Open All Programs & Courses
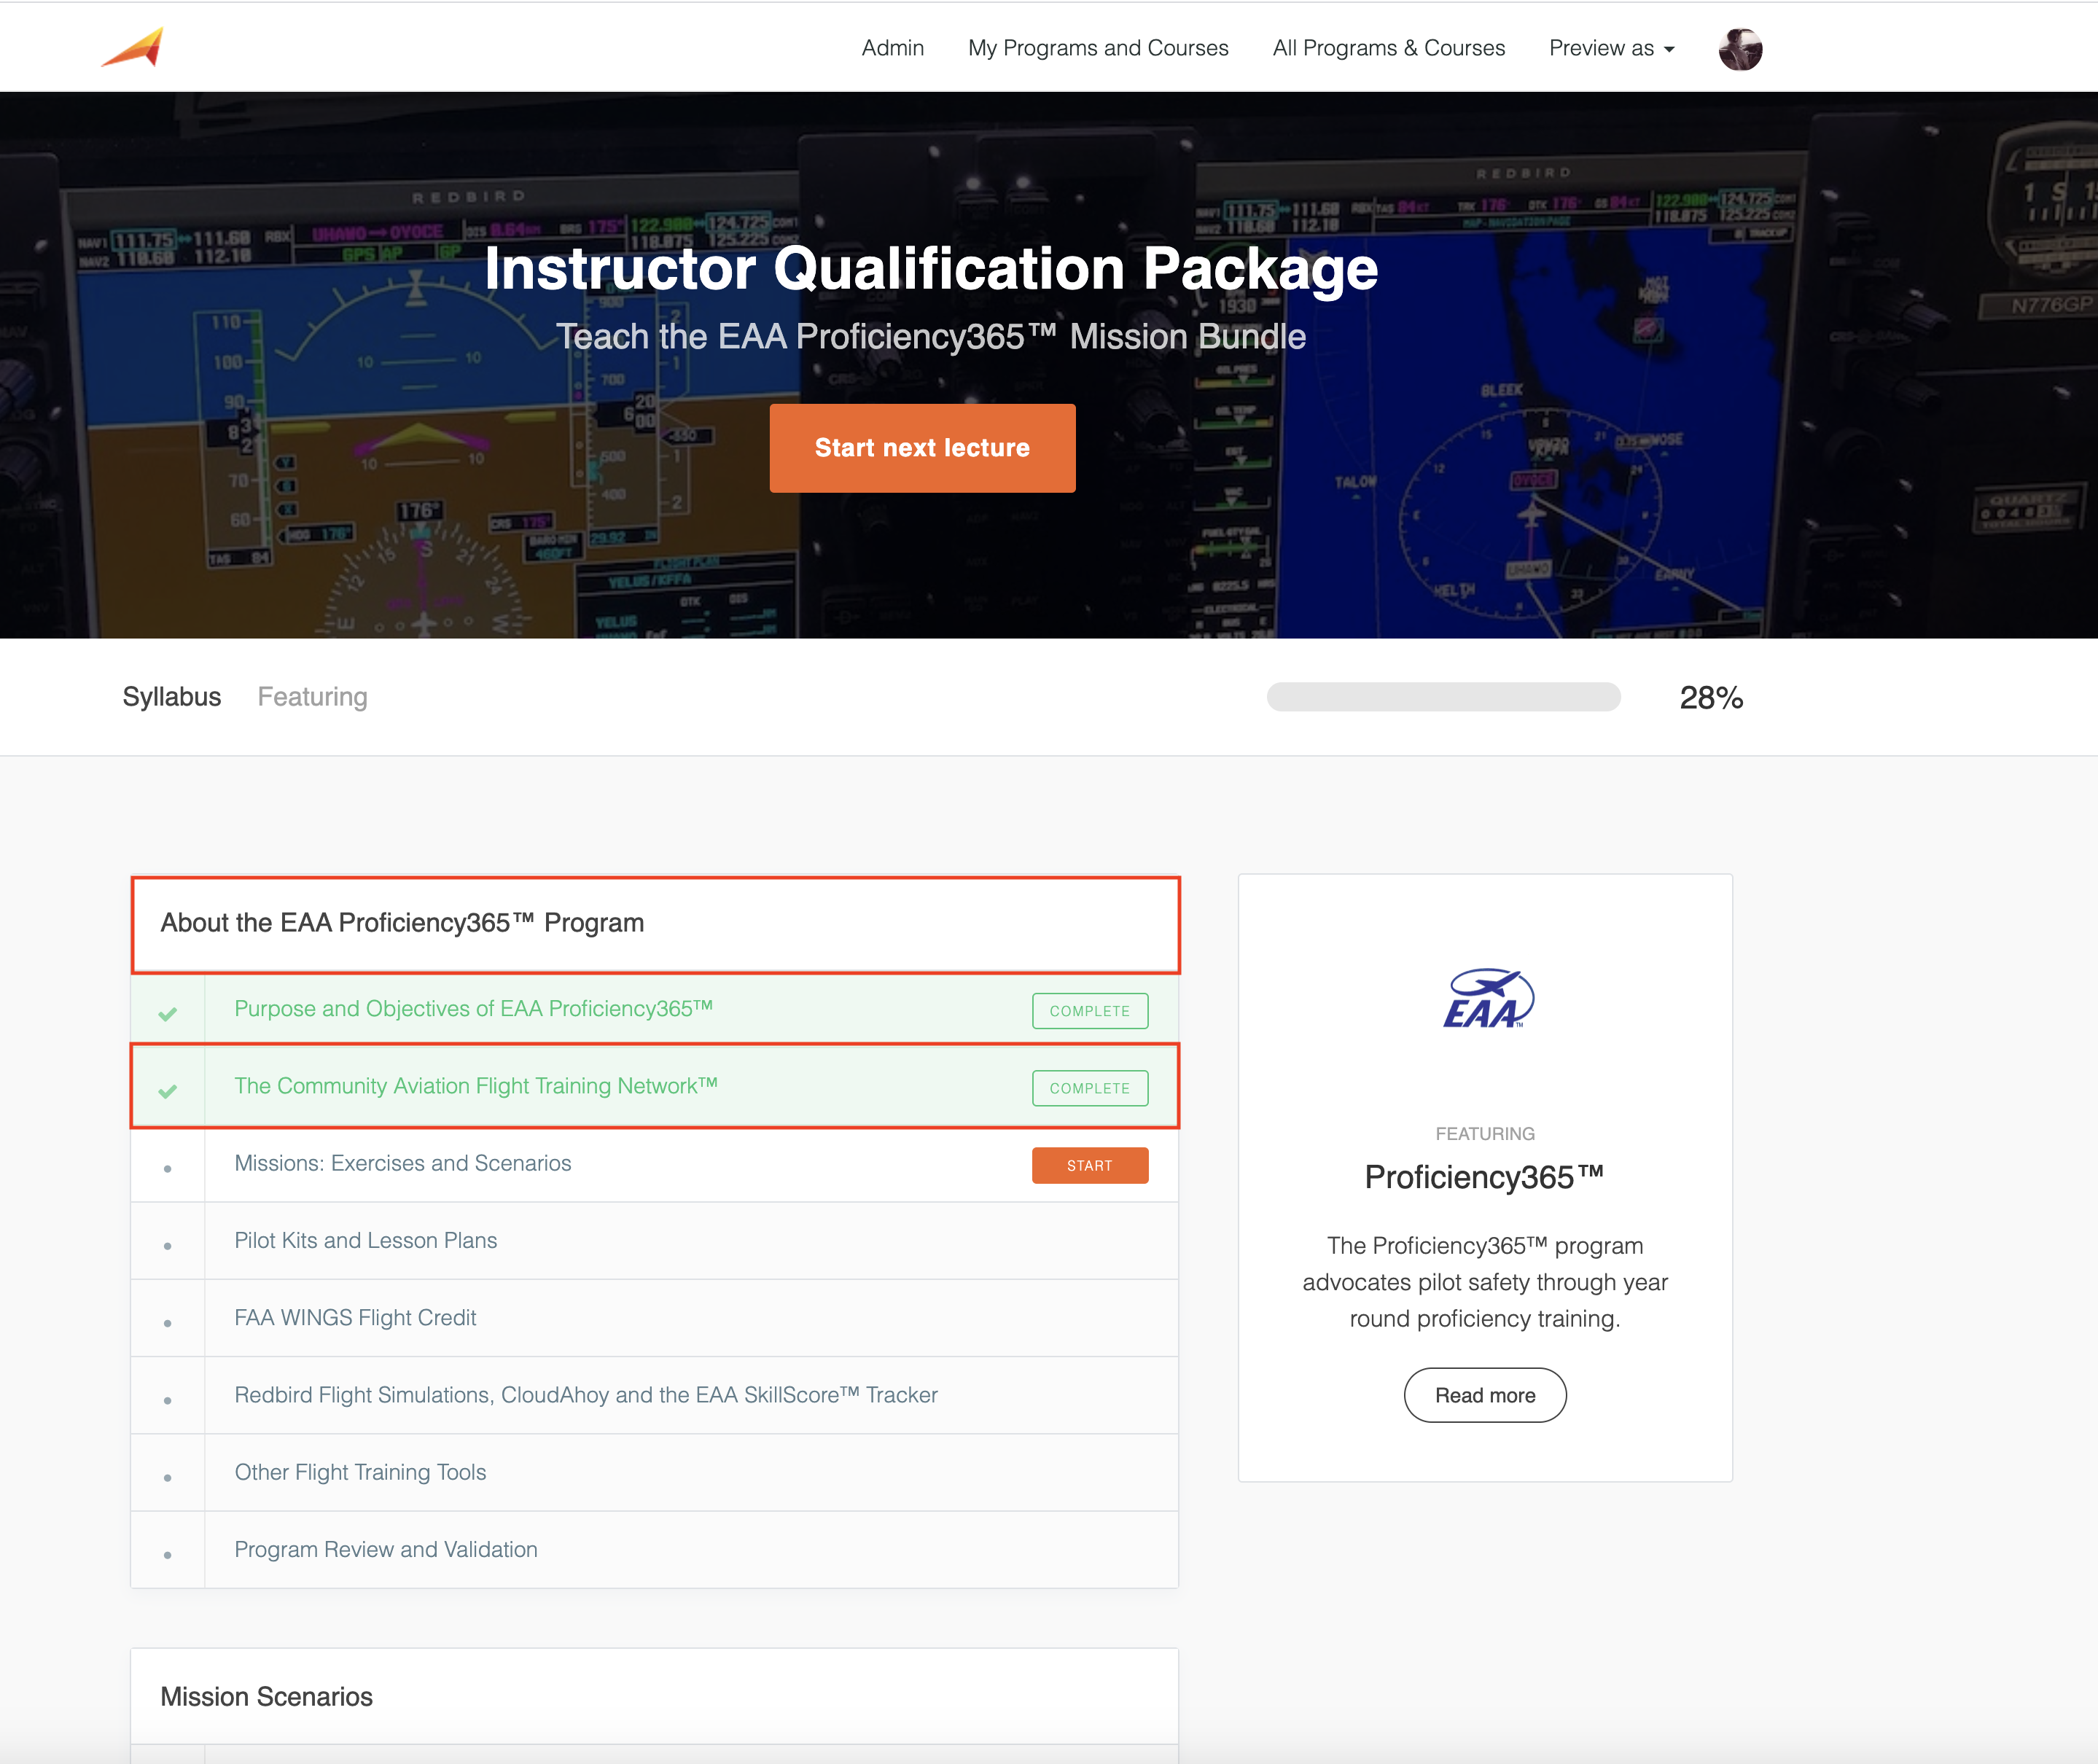 1388,48
